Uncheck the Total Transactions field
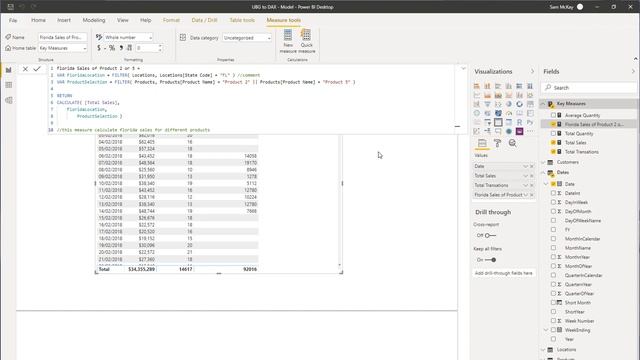The image size is (640, 360). (x=553, y=152)
